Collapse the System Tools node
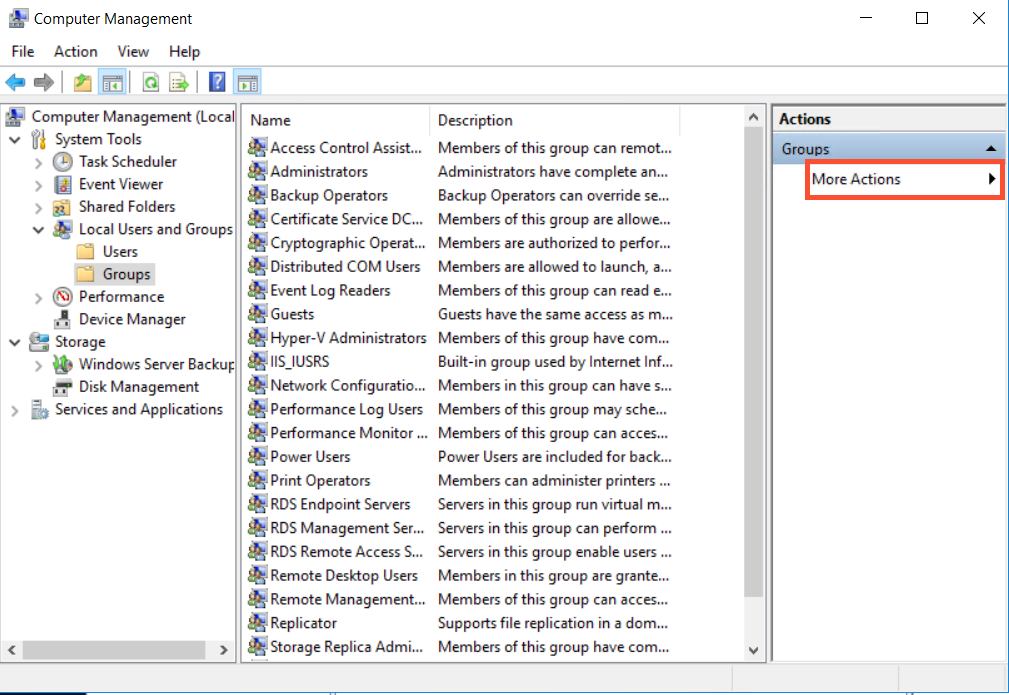 [x=15, y=140]
